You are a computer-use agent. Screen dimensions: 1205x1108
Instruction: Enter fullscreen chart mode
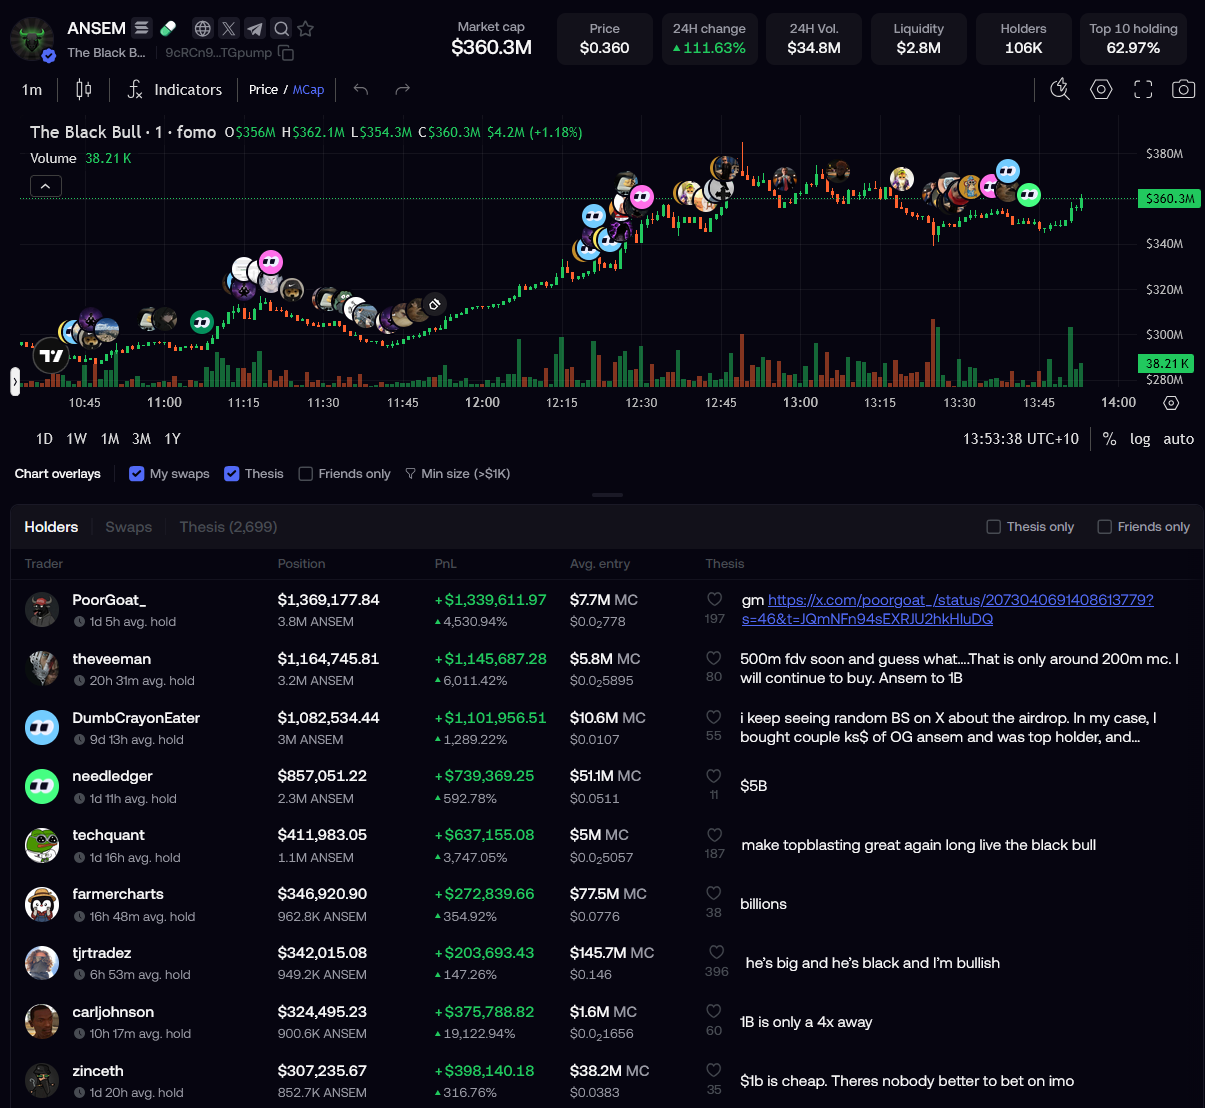tap(1143, 90)
